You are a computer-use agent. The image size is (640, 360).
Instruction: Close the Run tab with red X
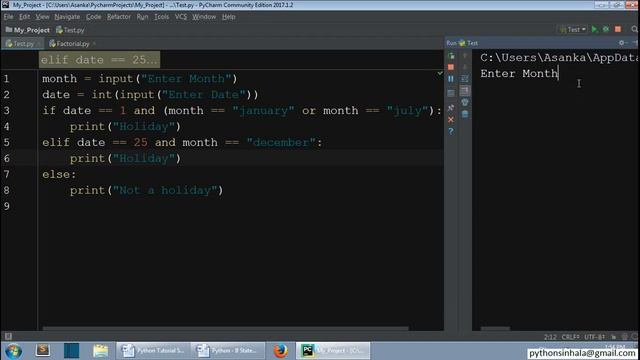tap(451, 120)
